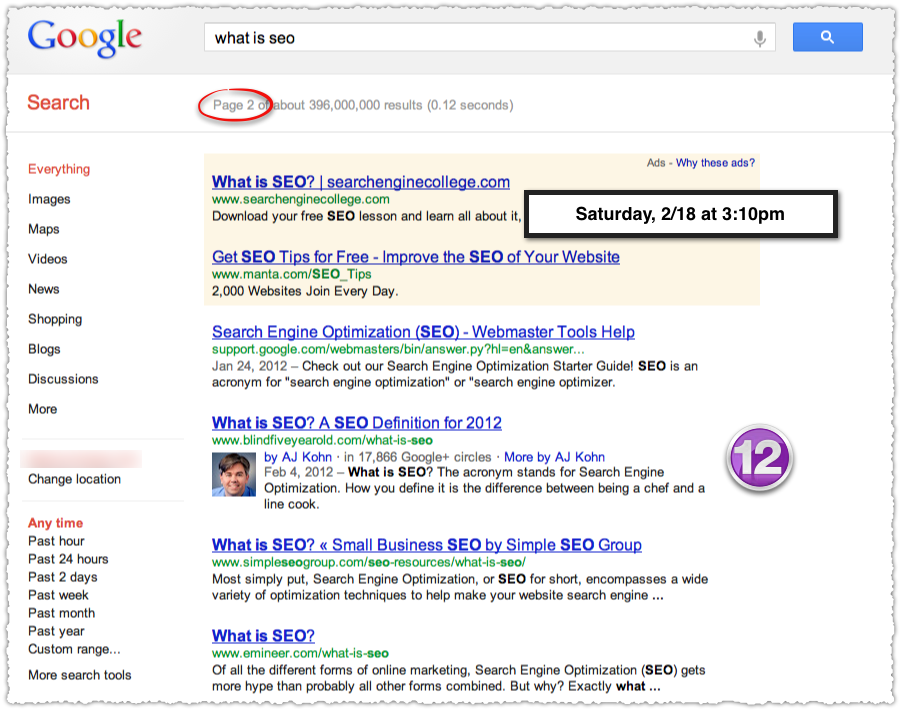This screenshot has height=710, width=900.
Task: Expand More search tools
Action: (x=80, y=675)
